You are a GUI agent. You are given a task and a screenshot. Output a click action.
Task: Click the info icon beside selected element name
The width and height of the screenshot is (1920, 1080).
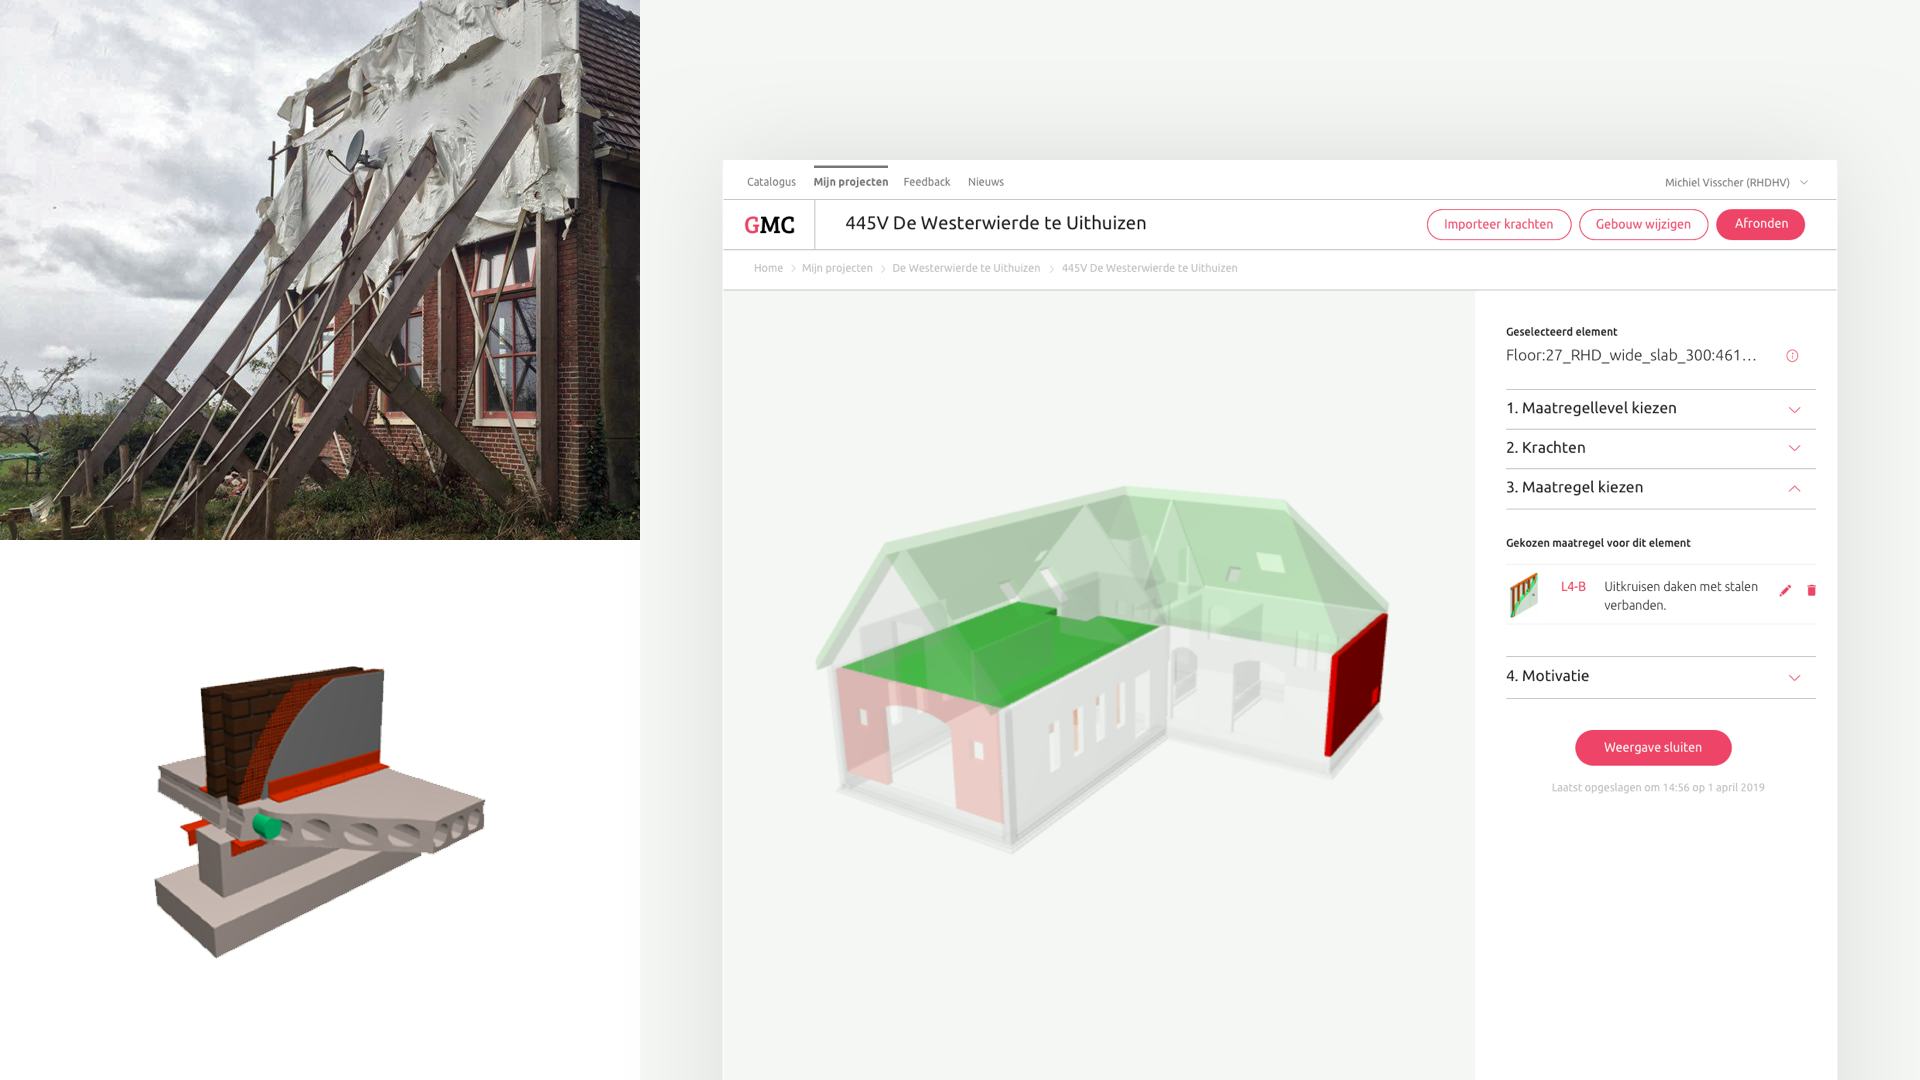click(1792, 356)
